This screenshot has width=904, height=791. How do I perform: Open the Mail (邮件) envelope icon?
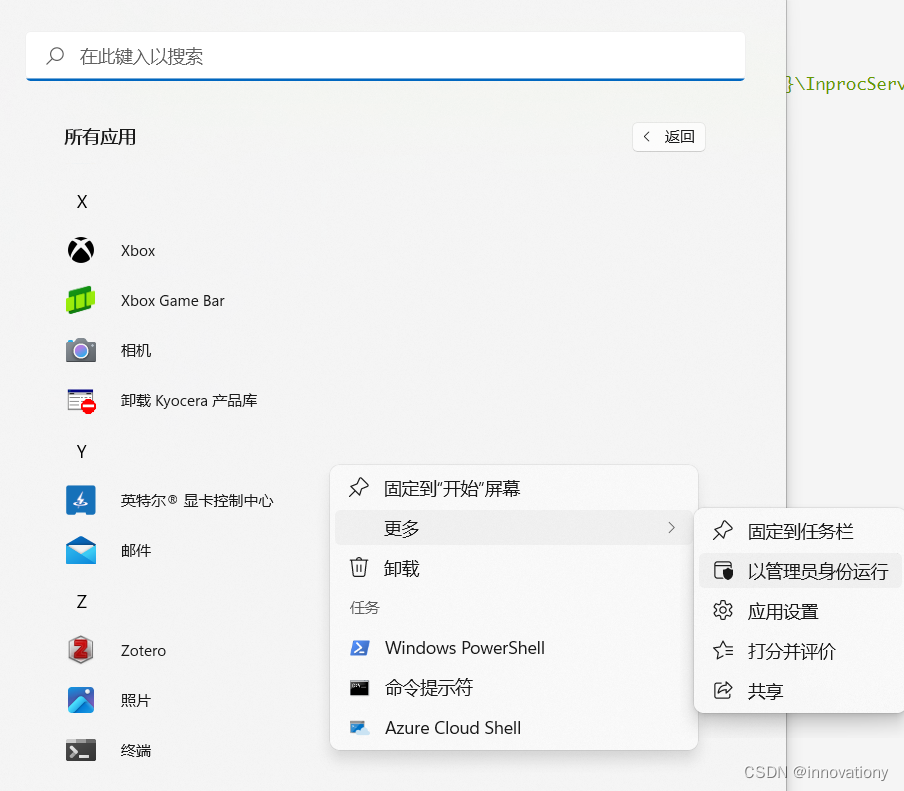(x=81, y=550)
